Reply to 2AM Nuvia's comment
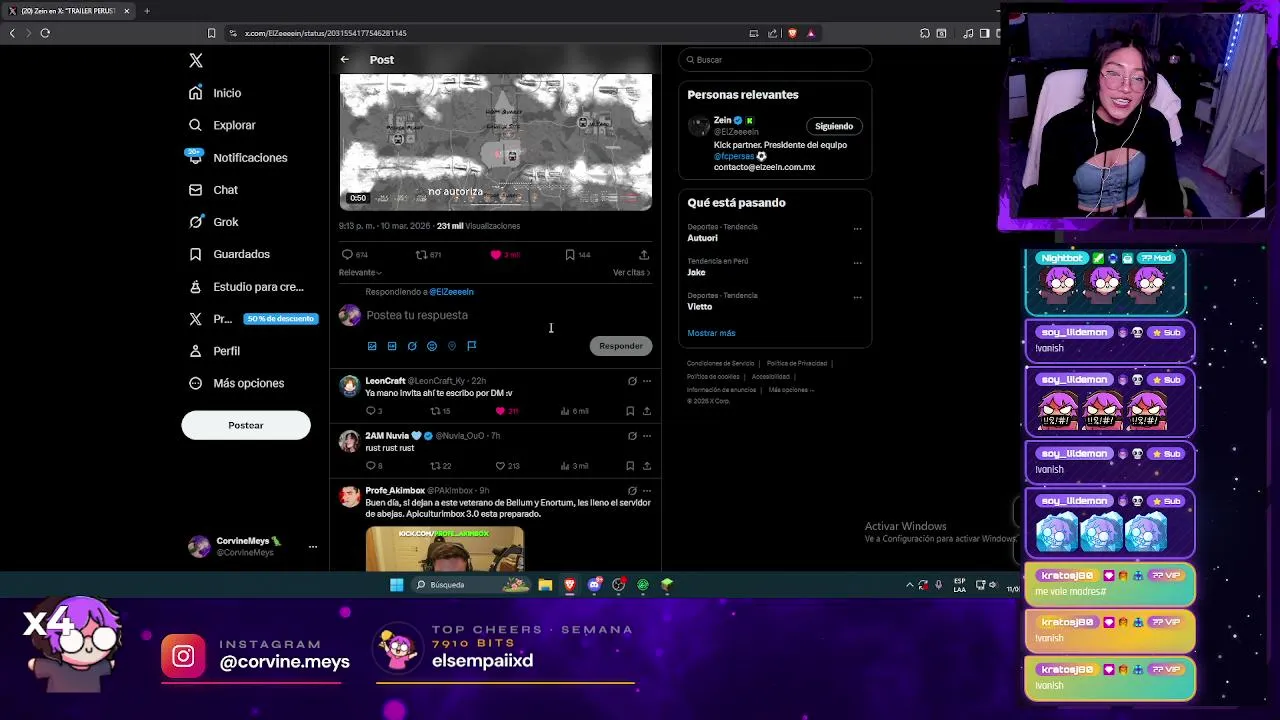The width and height of the screenshot is (1280, 720). (x=373, y=466)
